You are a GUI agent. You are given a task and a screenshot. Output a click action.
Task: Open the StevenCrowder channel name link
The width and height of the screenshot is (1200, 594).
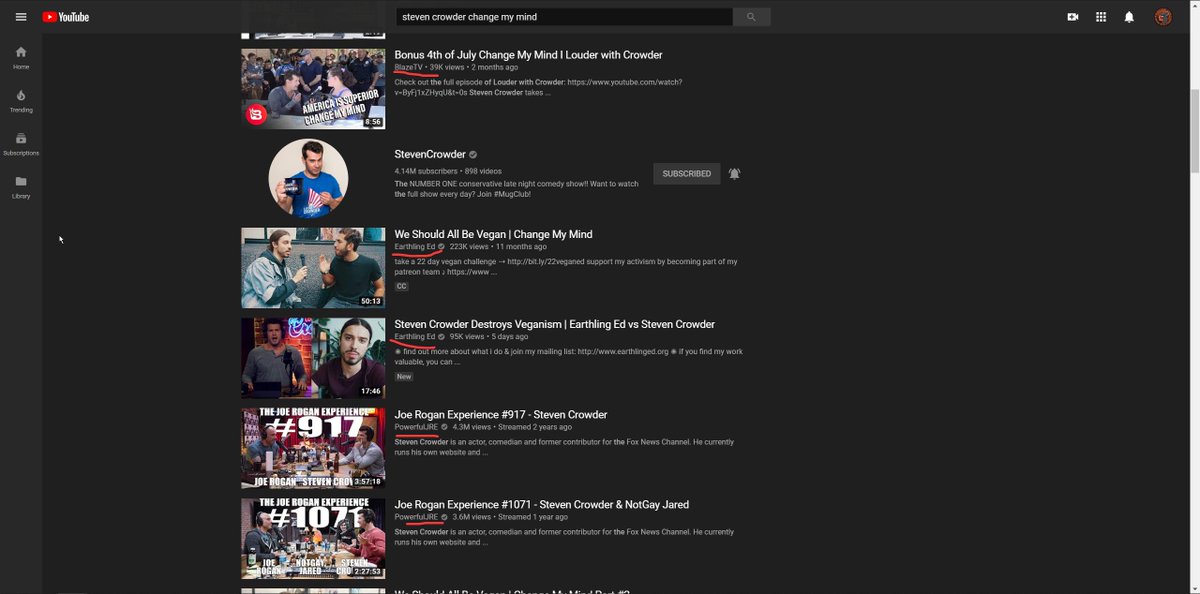tap(430, 155)
